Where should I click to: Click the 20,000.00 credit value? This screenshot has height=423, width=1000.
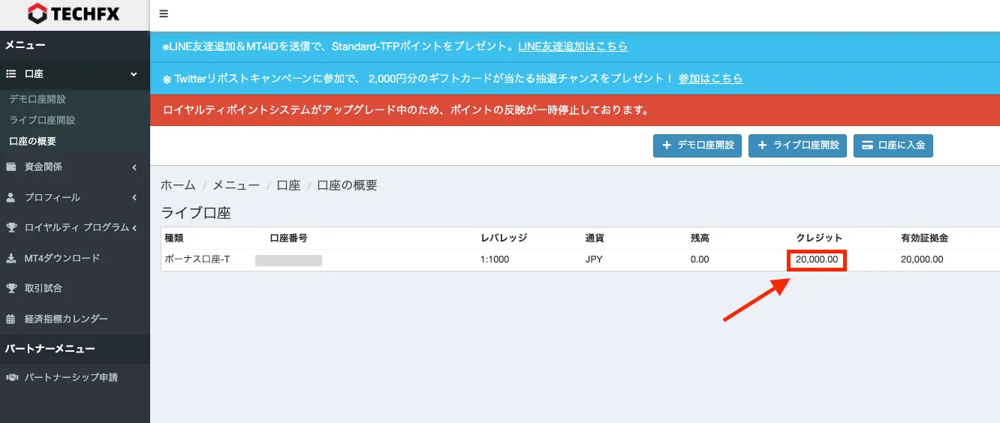(x=817, y=260)
